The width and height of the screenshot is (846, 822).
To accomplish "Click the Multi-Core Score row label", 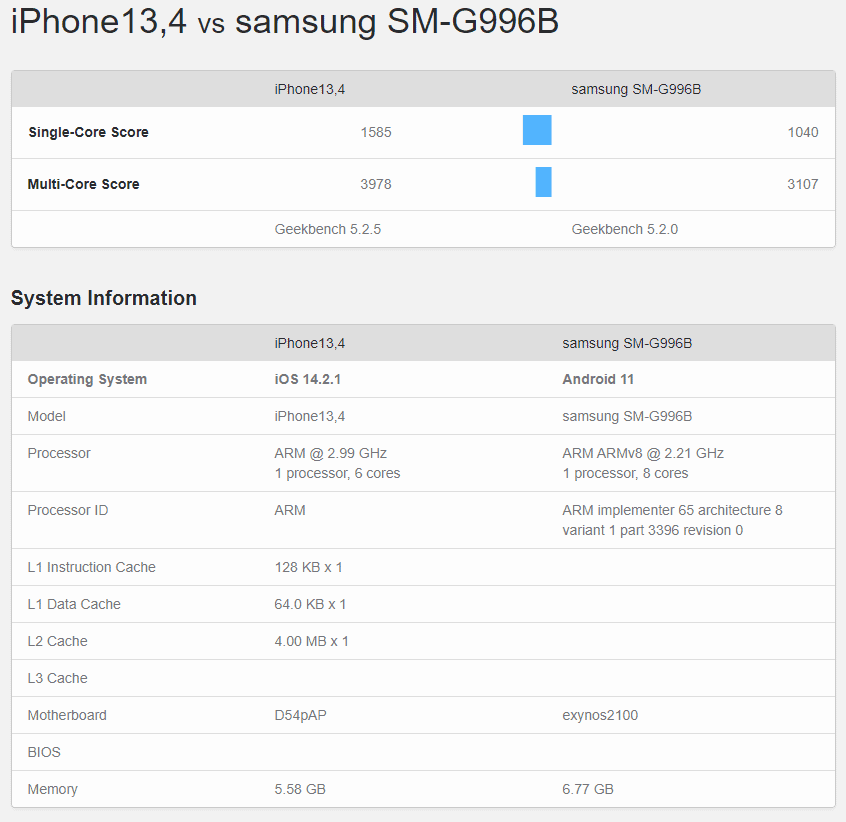I will tap(82, 184).
